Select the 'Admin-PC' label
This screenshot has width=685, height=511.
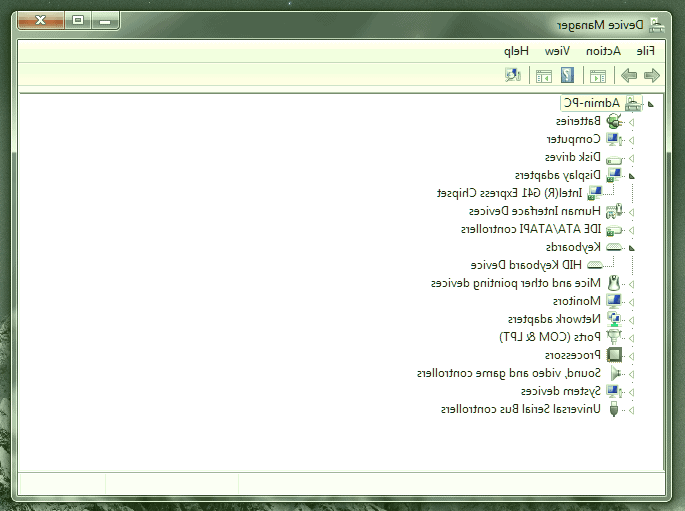coord(592,103)
